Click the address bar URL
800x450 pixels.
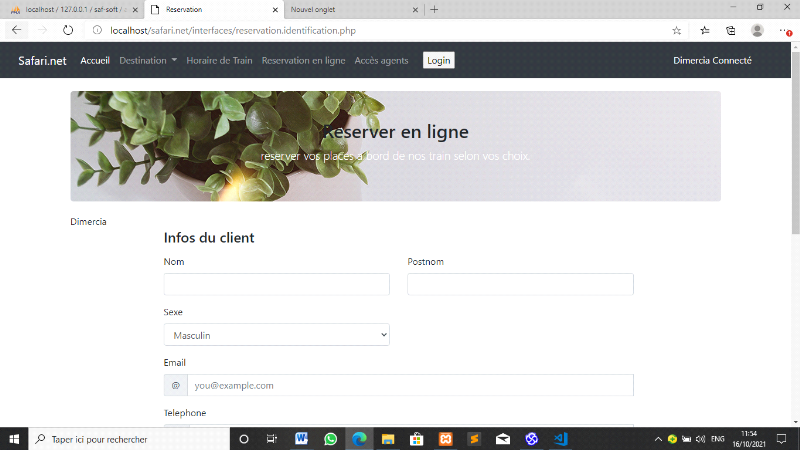click(x=233, y=31)
